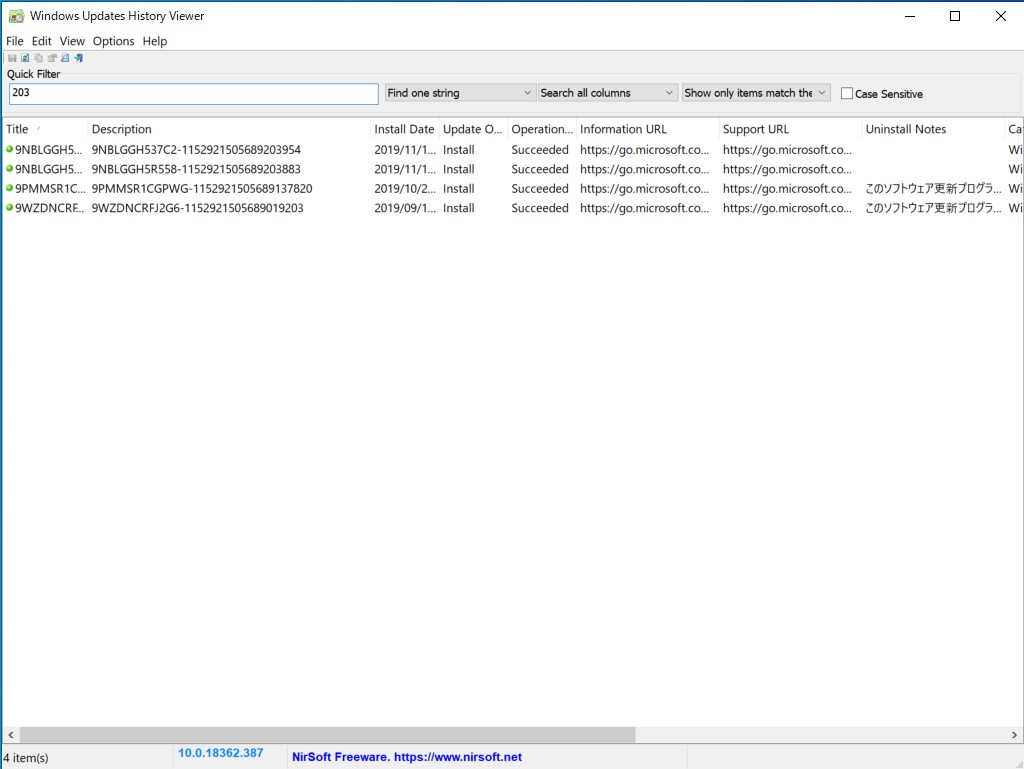Click the Windows Updates History Viewer title bar icon
1024x769 pixels.
coord(16,16)
